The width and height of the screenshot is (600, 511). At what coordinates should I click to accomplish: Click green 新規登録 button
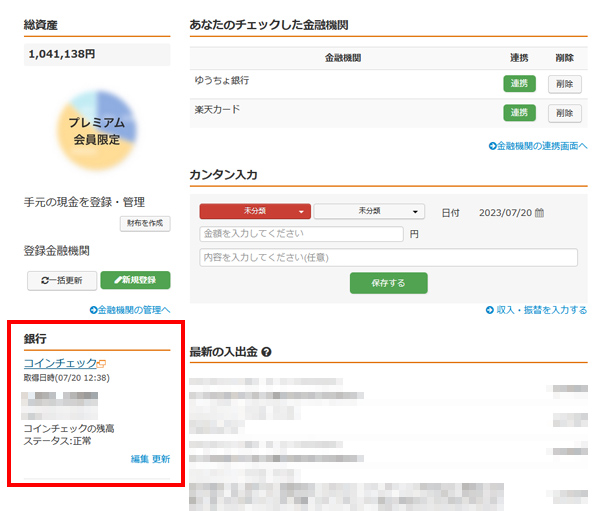pos(135,280)
